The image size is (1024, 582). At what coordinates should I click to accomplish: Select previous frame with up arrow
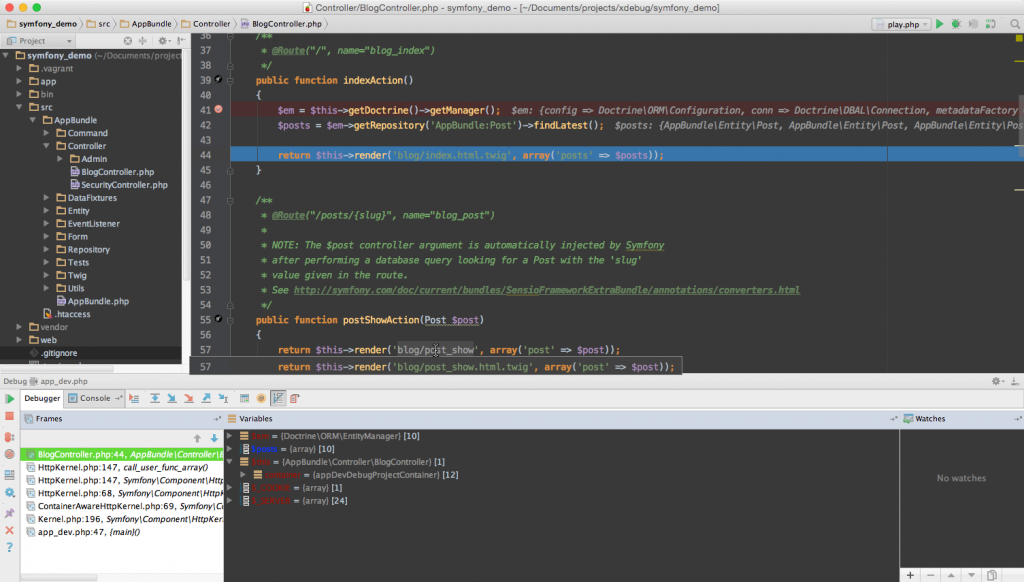(x=197, y=438)
